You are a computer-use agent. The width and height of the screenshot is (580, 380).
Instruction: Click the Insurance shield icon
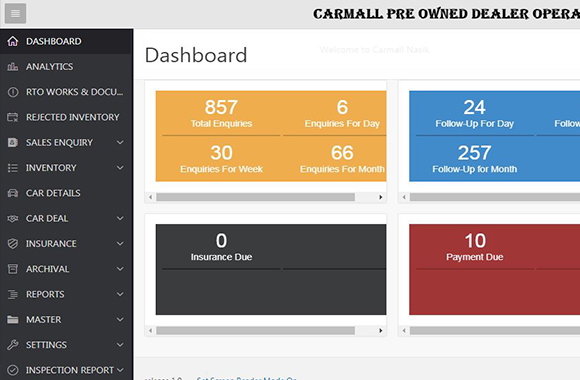[13, 243]
